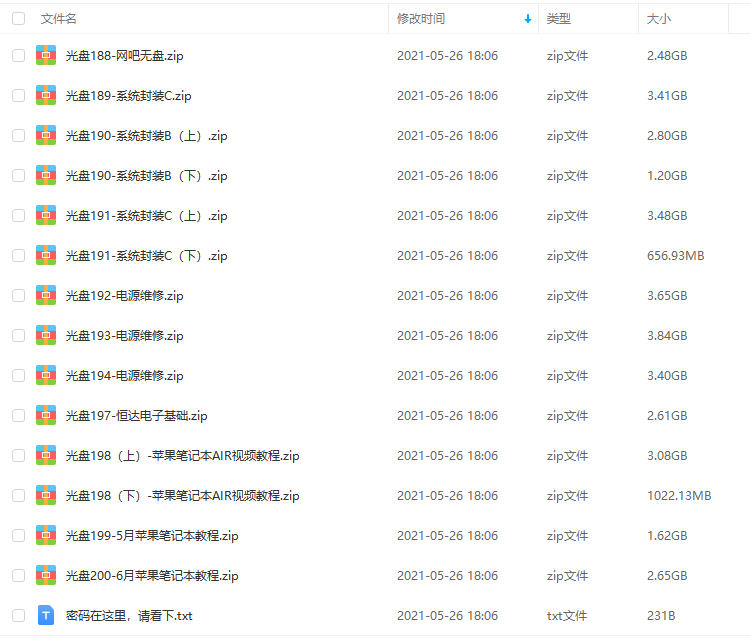
Task: Toggle the select-all checkbox in header
Action: [19, 19]
